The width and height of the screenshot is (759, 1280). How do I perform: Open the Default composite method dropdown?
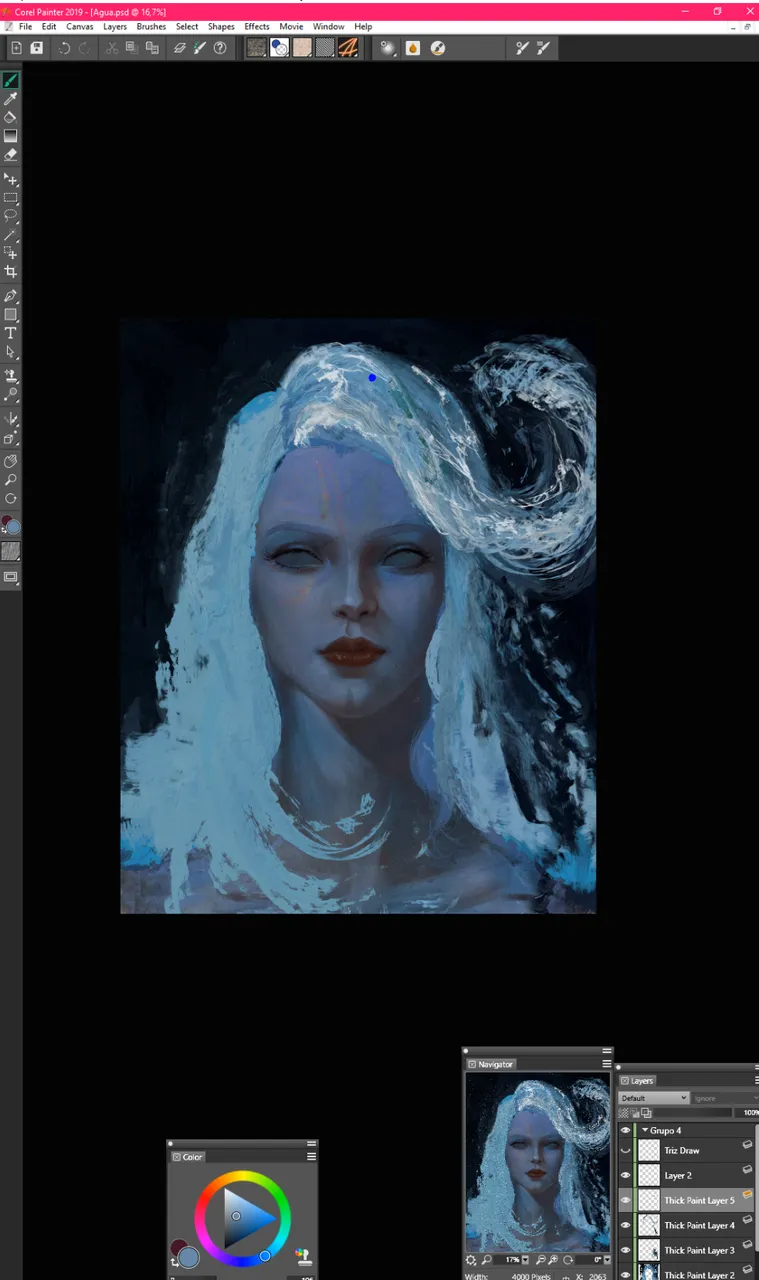click(654, 1098)
